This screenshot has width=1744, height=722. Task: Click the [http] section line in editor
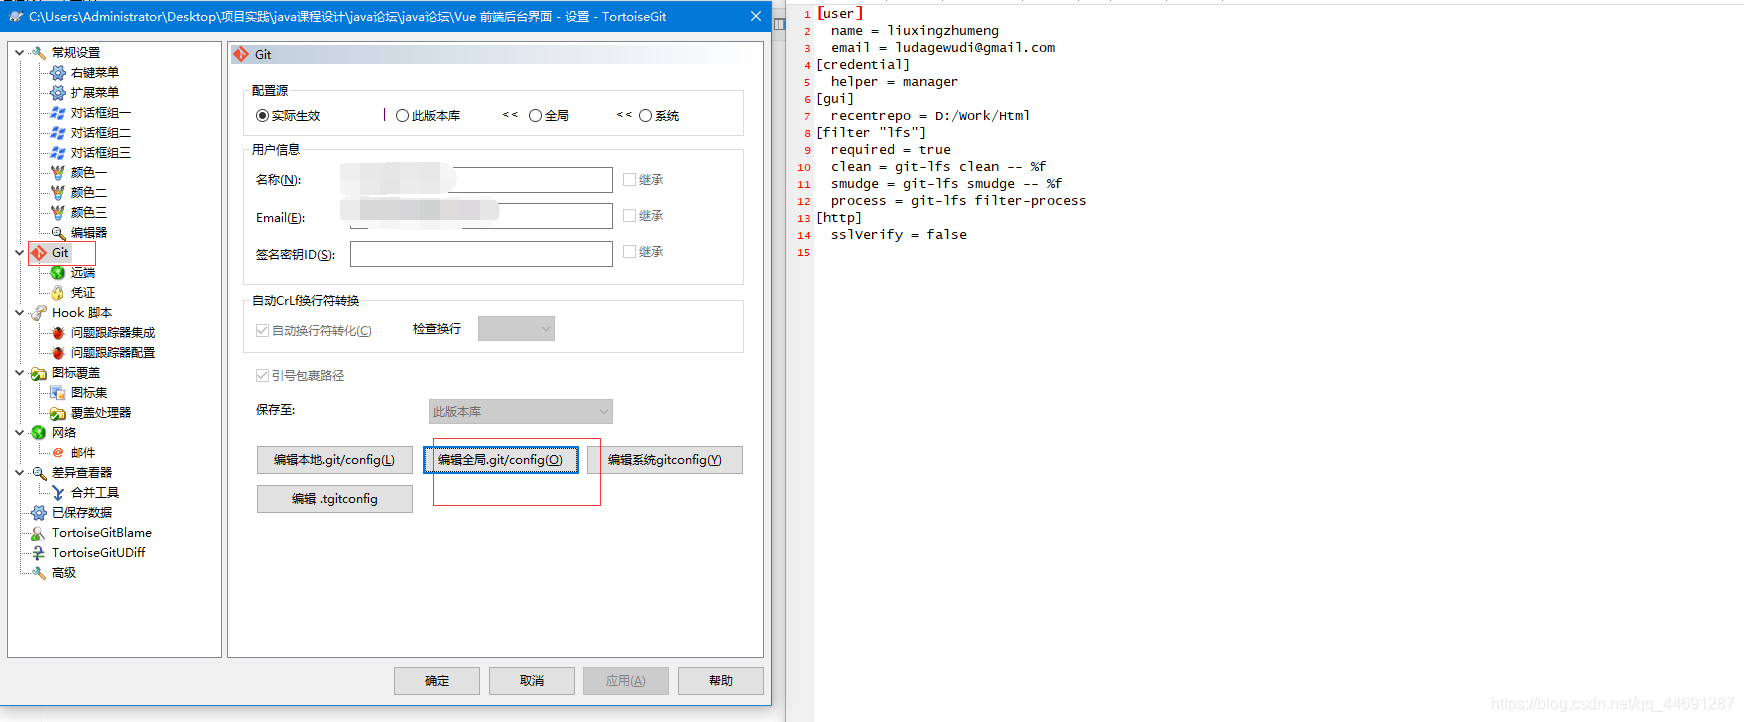[838, 218]
